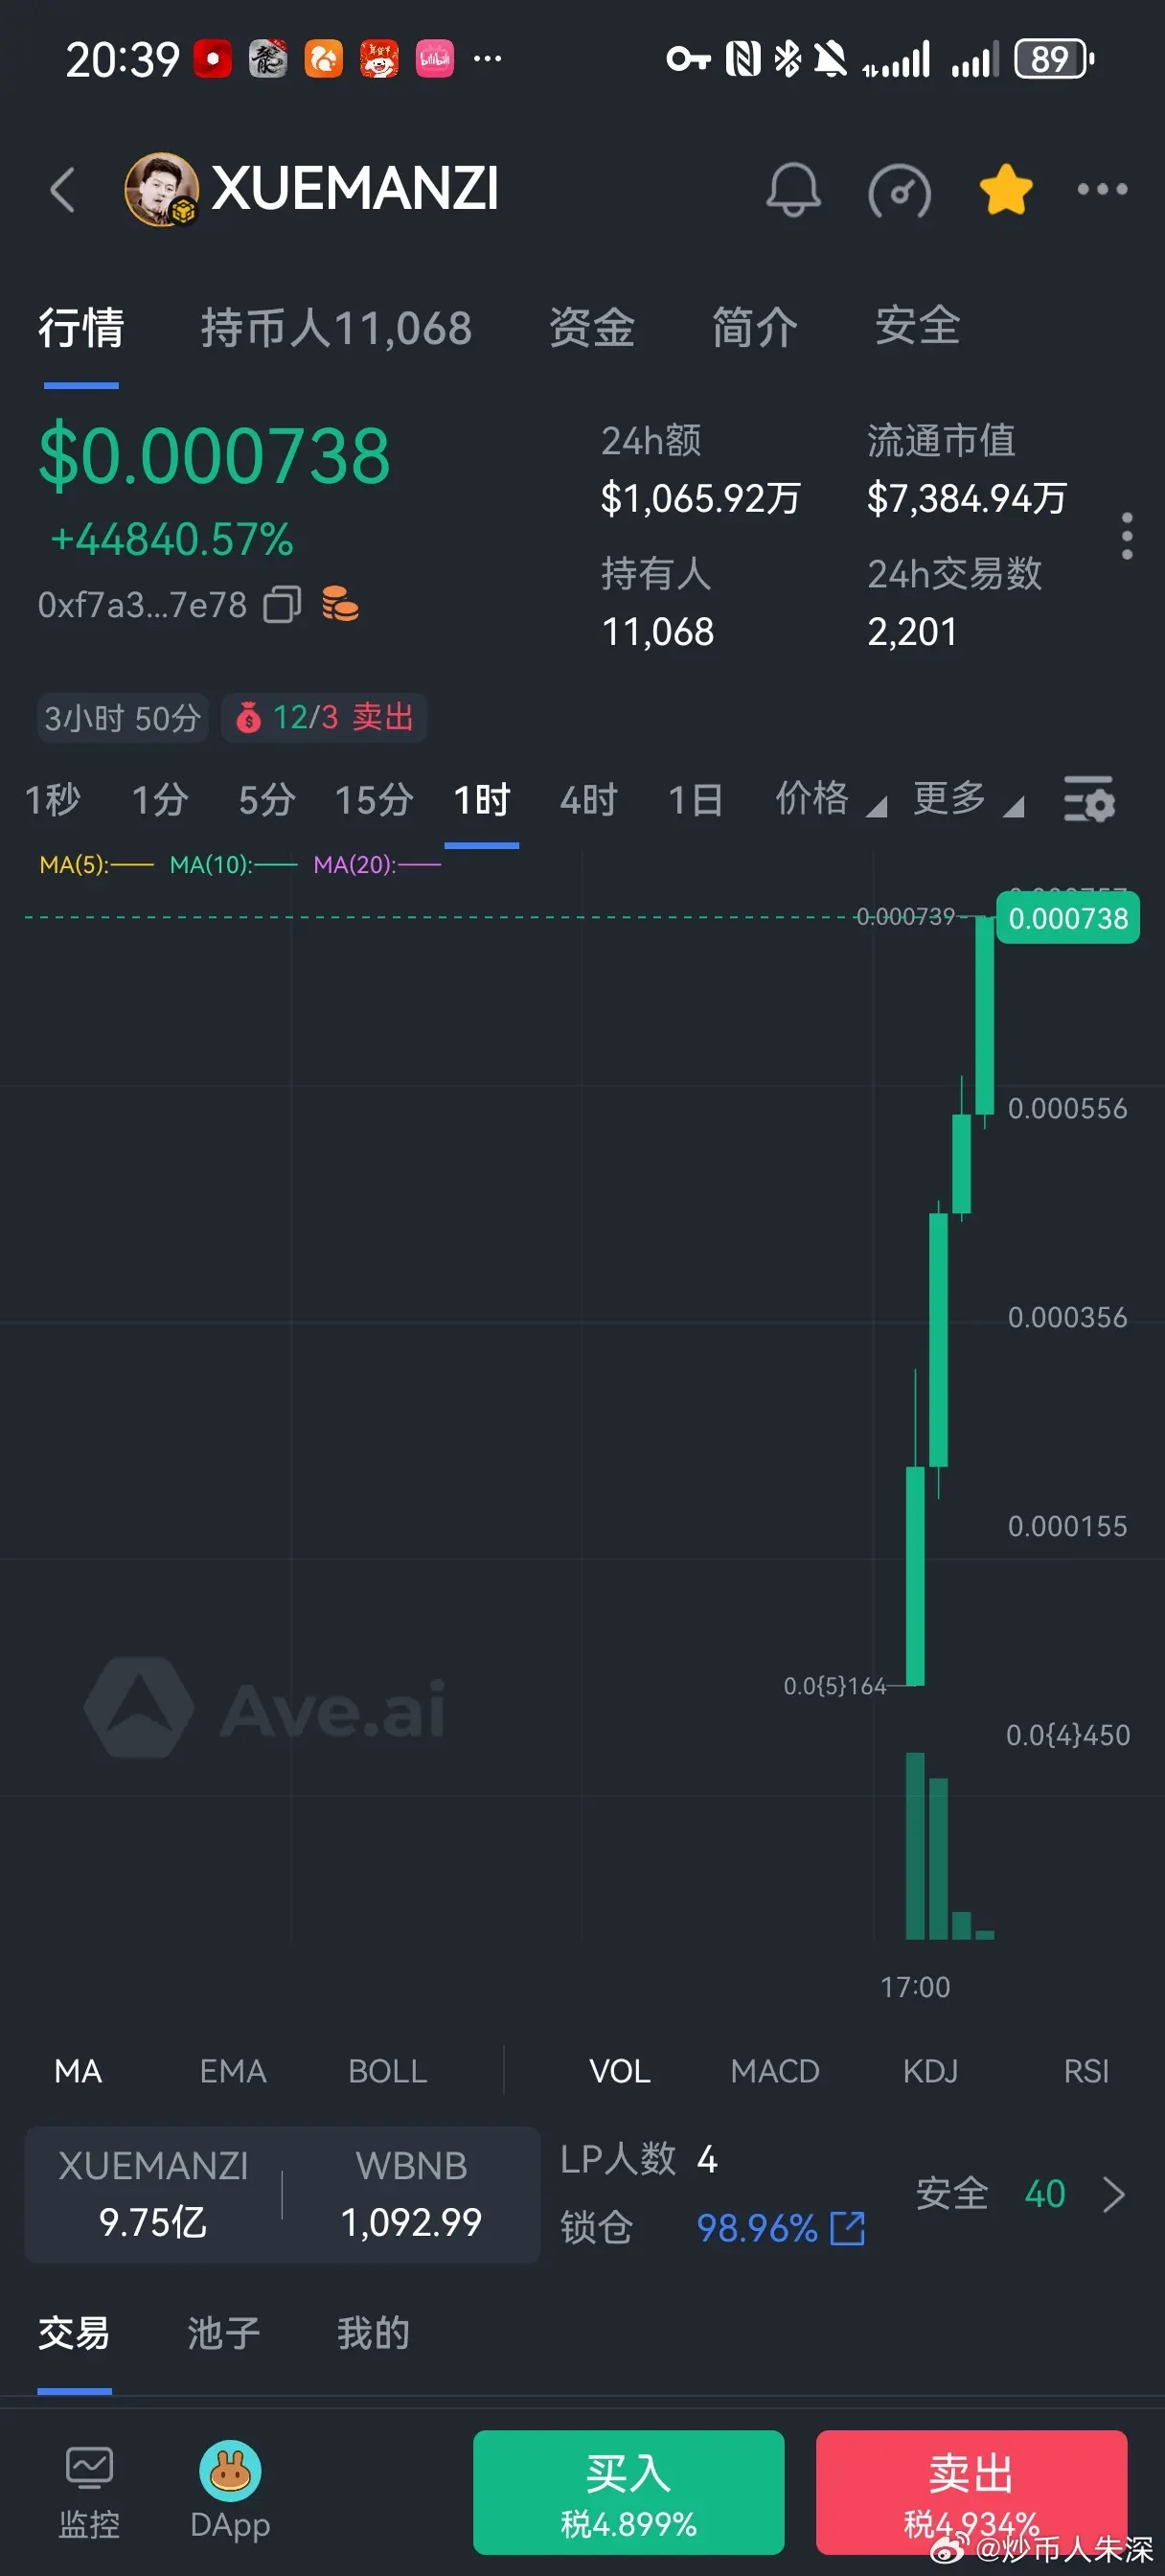The width and height of the screenshot is (1165, 2576).
Task: Expand the 安全 40 score chevron
Action: (x=1113, y=2194)
